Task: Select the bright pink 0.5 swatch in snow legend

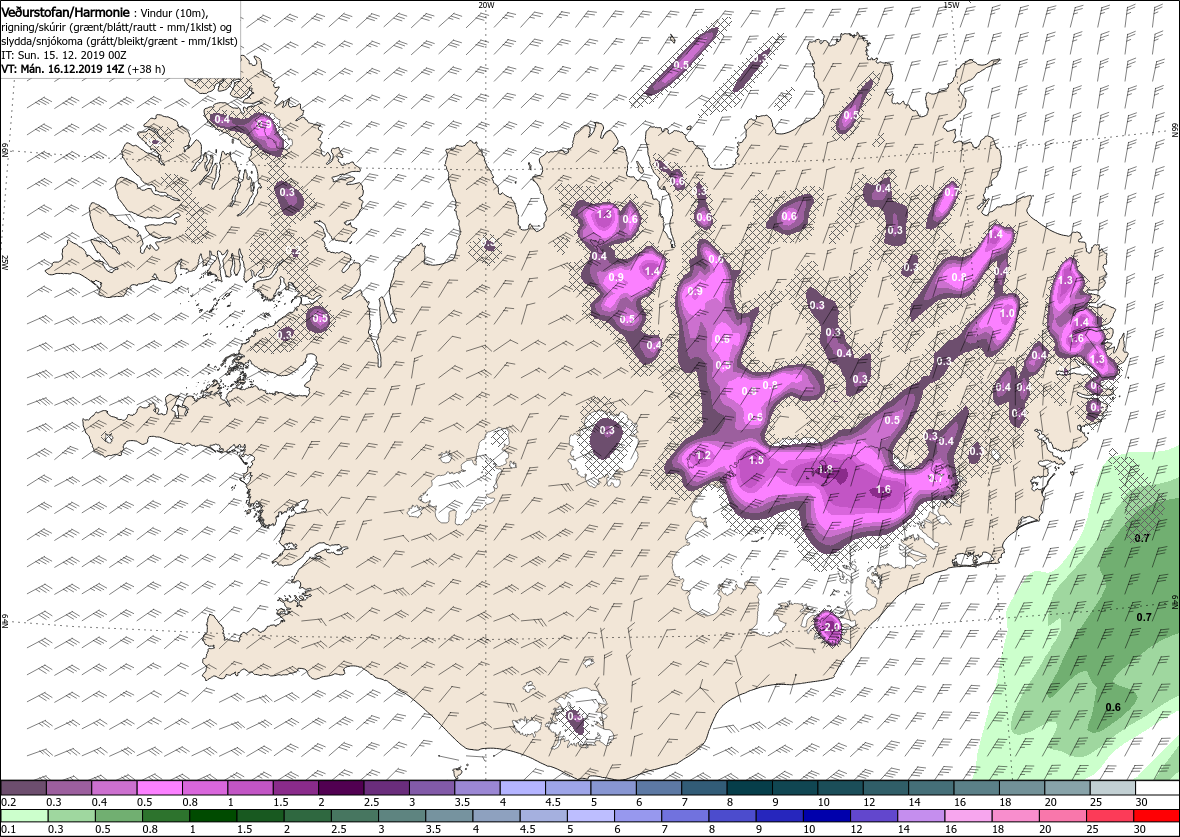Action: [160, 788]
